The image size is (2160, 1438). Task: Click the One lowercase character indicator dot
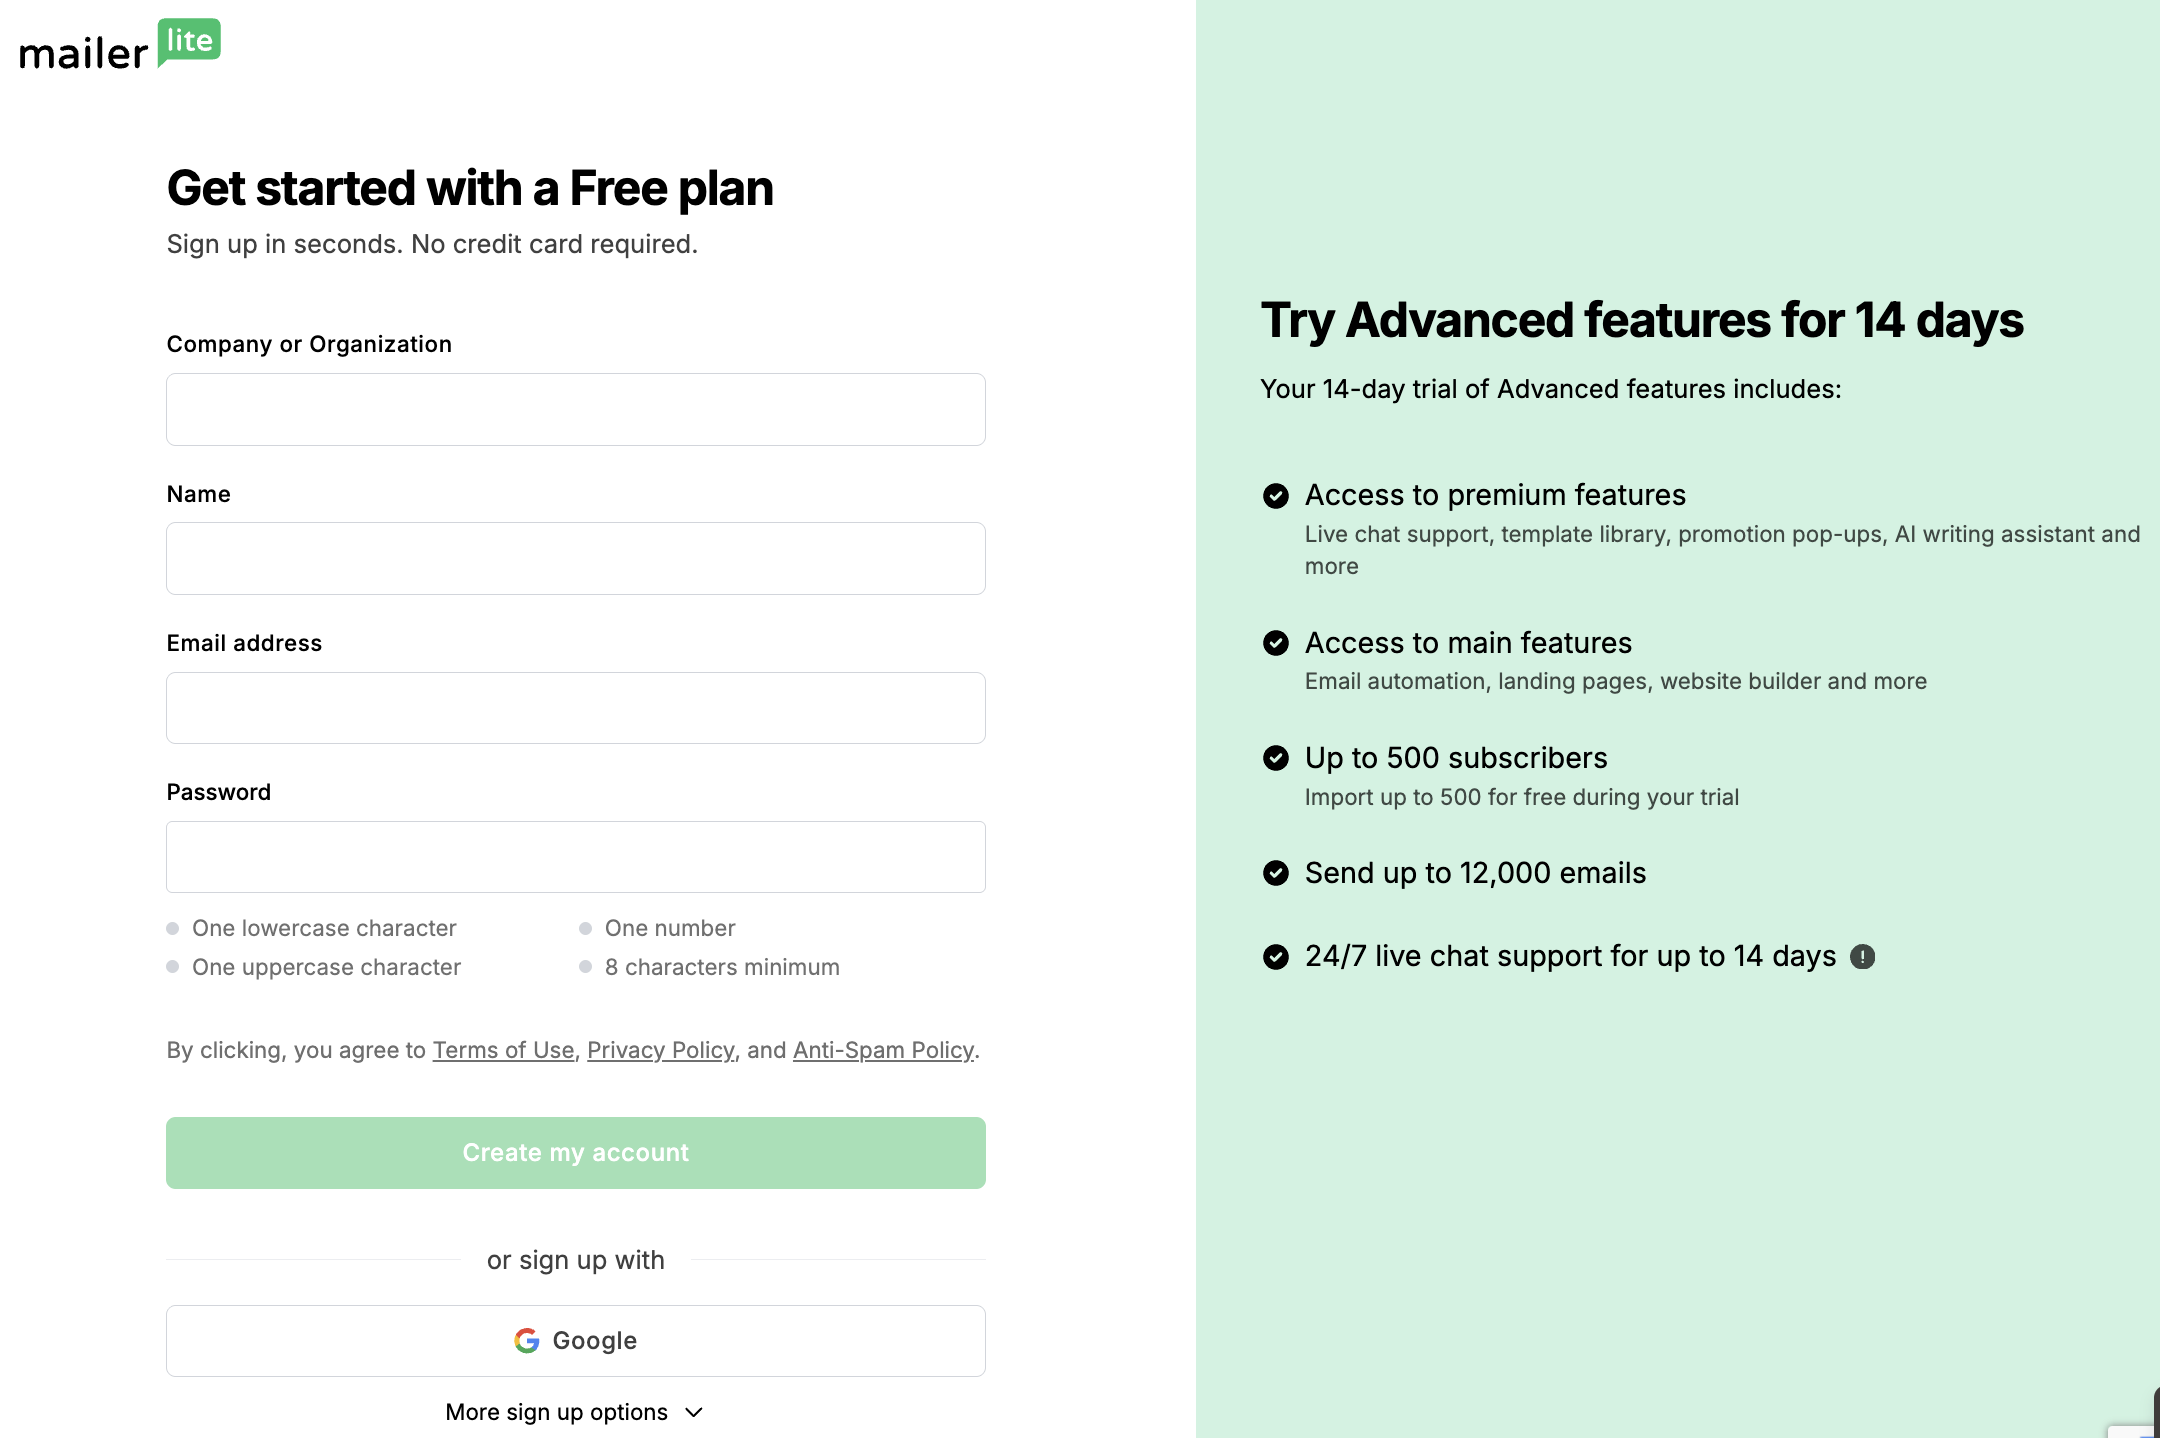173,928
